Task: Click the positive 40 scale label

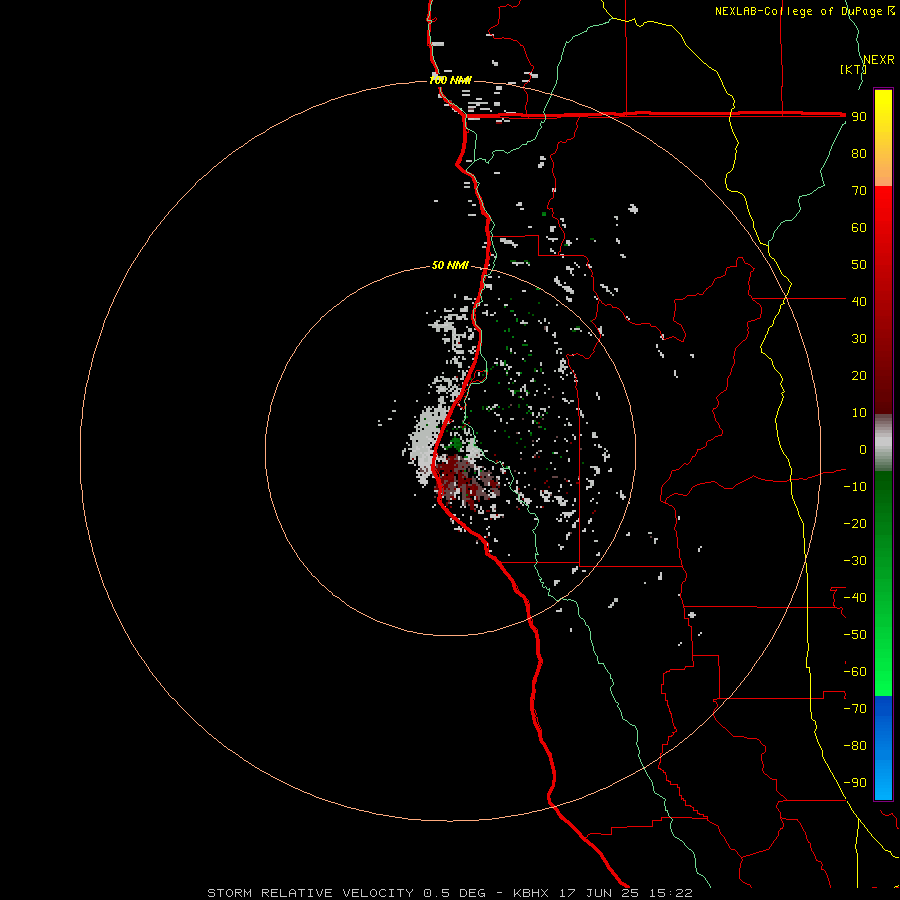Action: (859, 302)
